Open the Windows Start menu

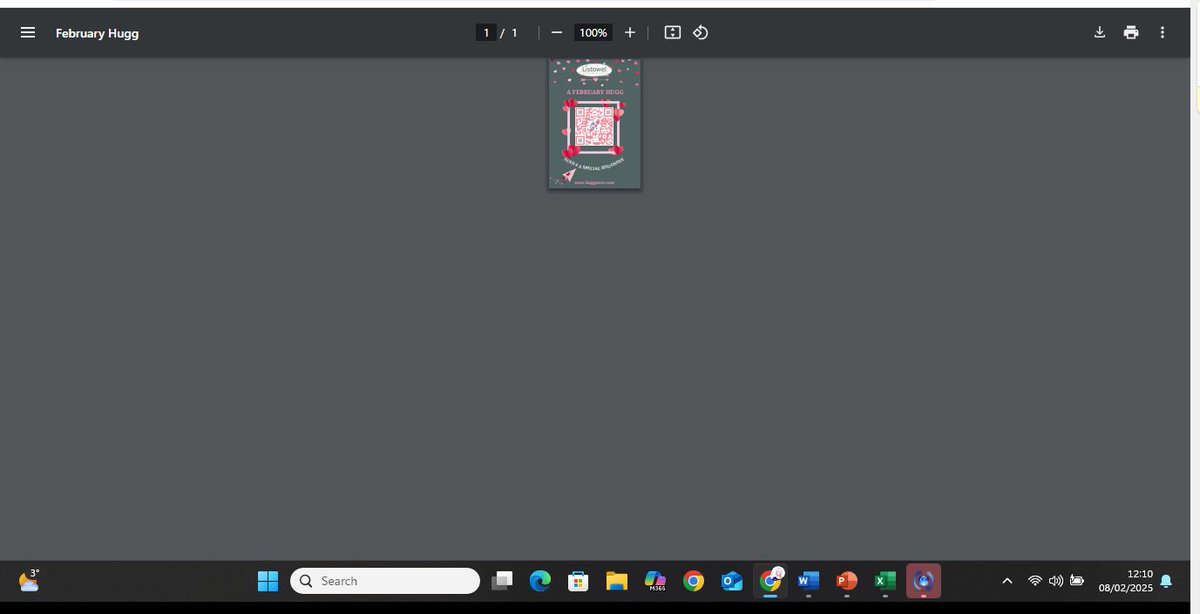[268, 581]
